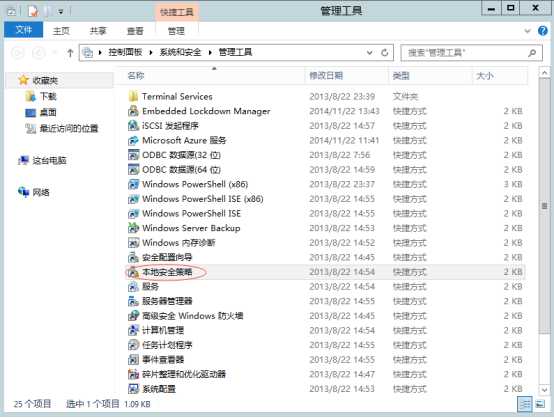
Task: Click the search magnifier icon
Action: pyautogui.click(x=532, y=53)
